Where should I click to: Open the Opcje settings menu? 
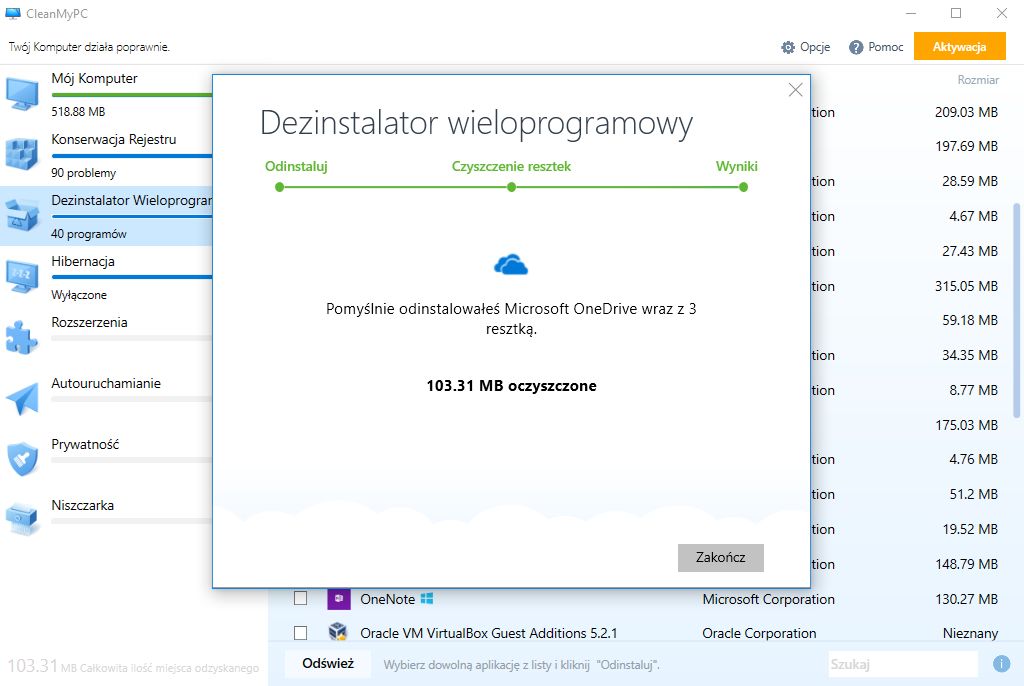(x=806, y=47)
